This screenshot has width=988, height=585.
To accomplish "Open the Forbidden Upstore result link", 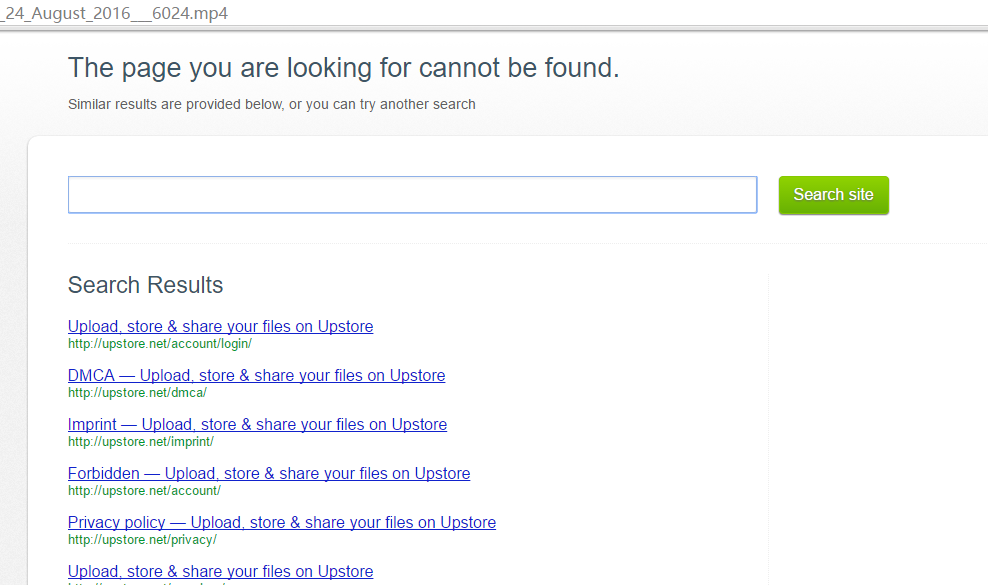I will coord(269,474).
